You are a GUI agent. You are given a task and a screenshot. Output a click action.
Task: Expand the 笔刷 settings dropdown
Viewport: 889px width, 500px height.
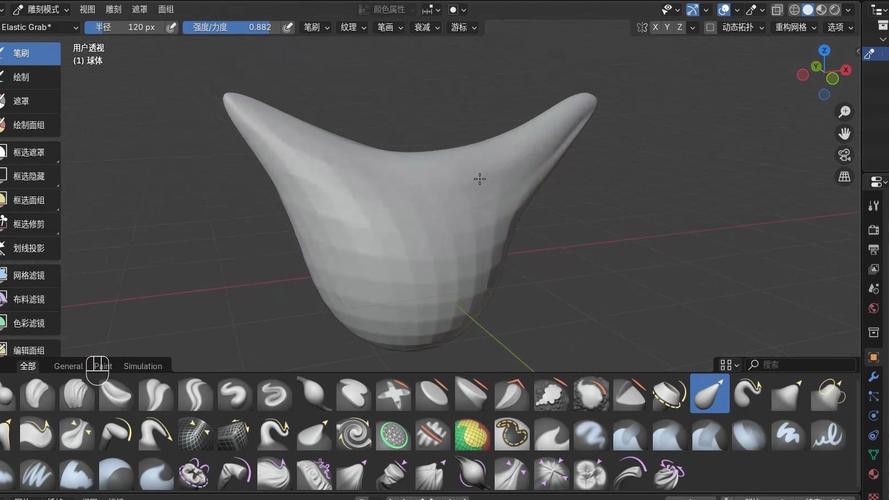click(316, 27)
